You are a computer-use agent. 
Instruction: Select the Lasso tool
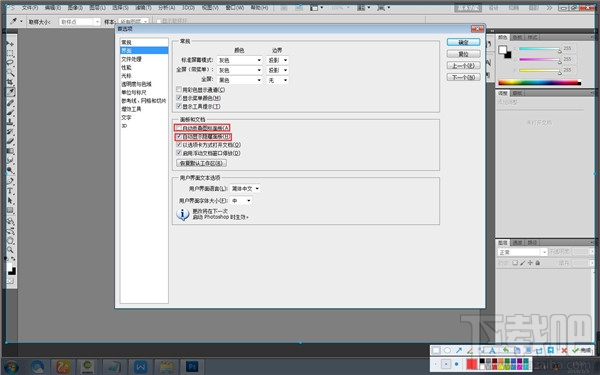(x=10, y=63)
